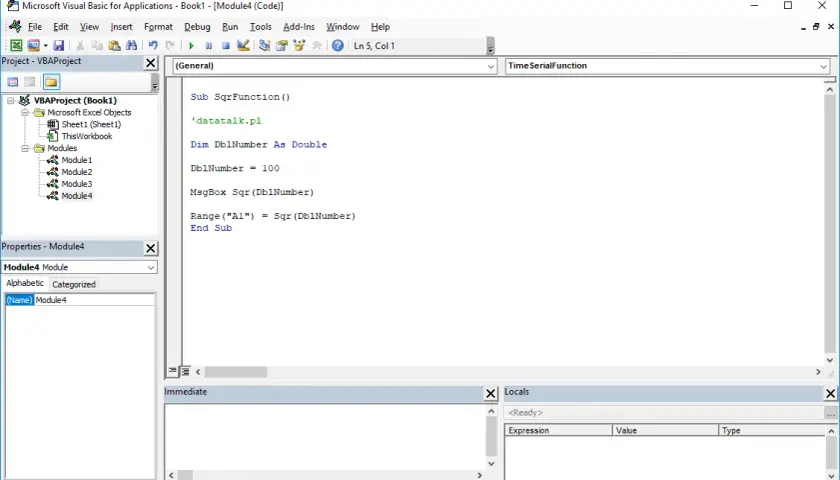Toggle Full Module View button
This screenshot has width=840, height=480.
(185, 371)
